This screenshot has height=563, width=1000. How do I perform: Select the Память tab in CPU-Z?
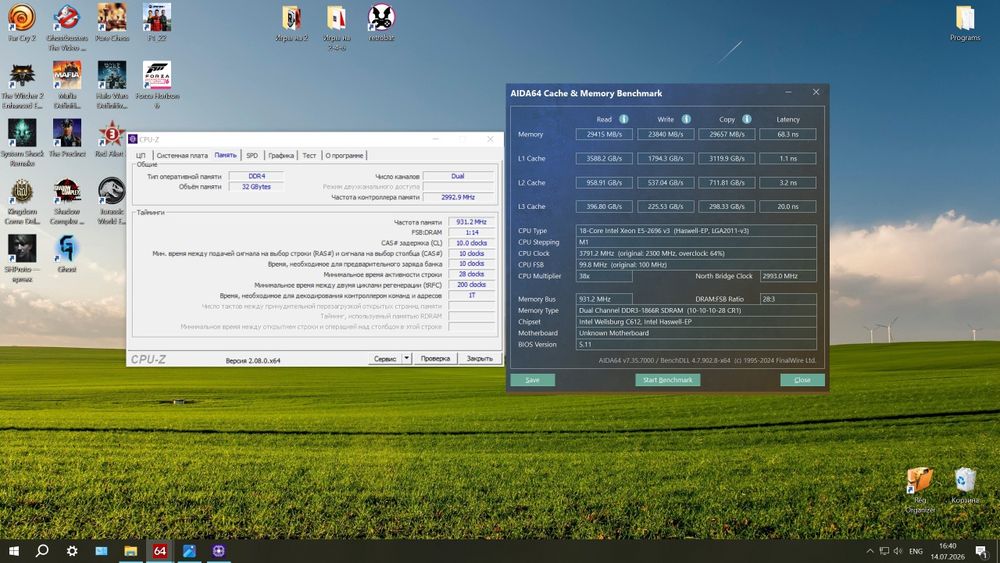click(225, 155)
